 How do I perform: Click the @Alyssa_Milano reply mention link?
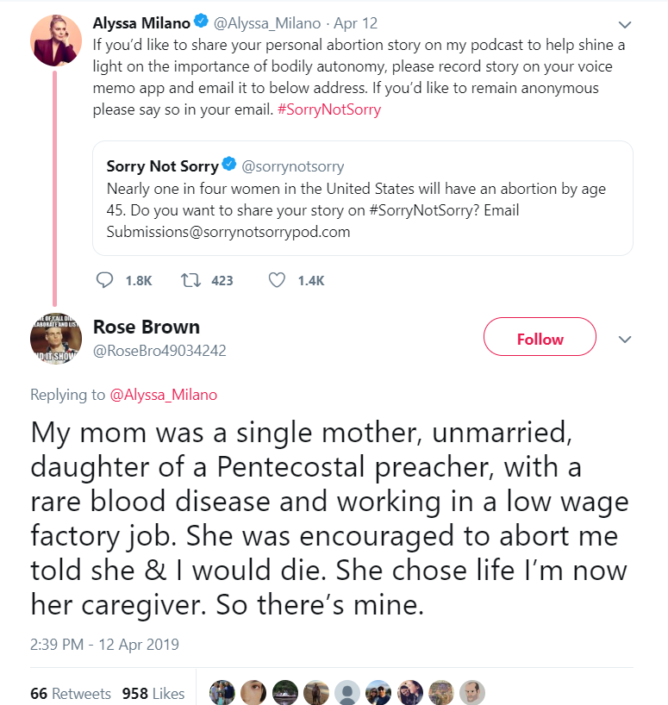163,395
